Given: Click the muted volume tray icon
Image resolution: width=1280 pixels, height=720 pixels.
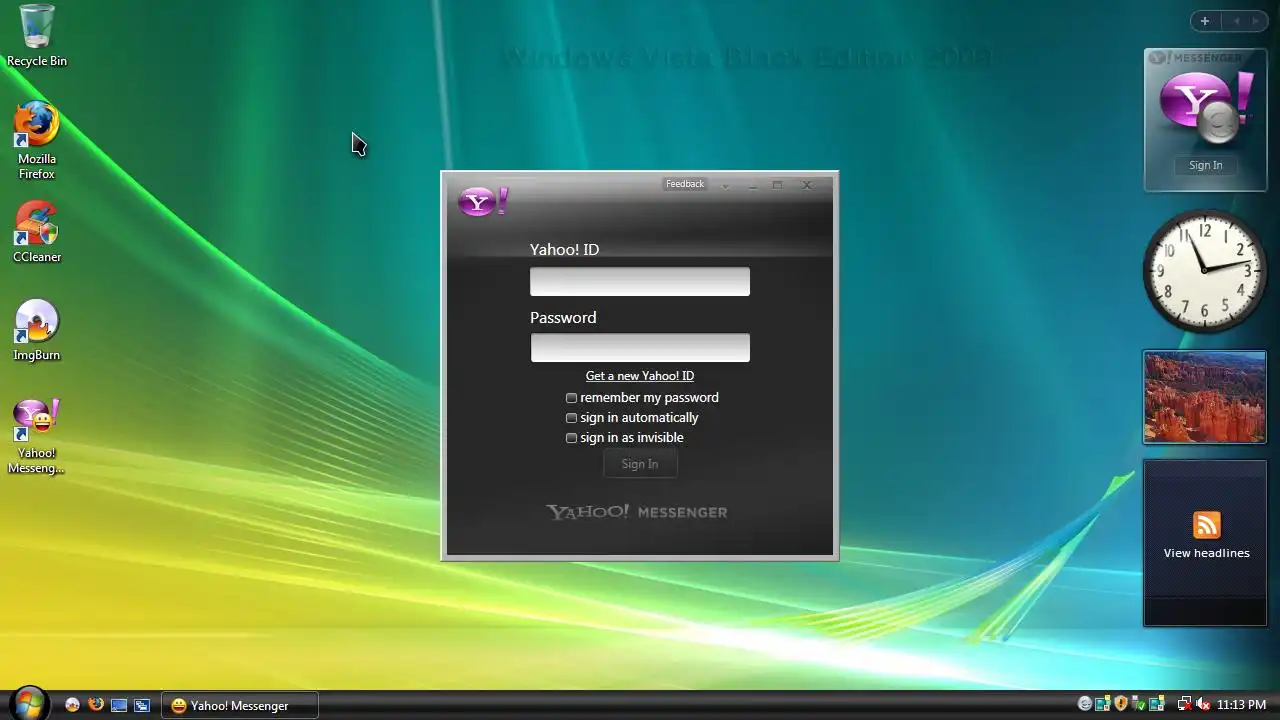Looking at the screenshot, I should 1203,704.
